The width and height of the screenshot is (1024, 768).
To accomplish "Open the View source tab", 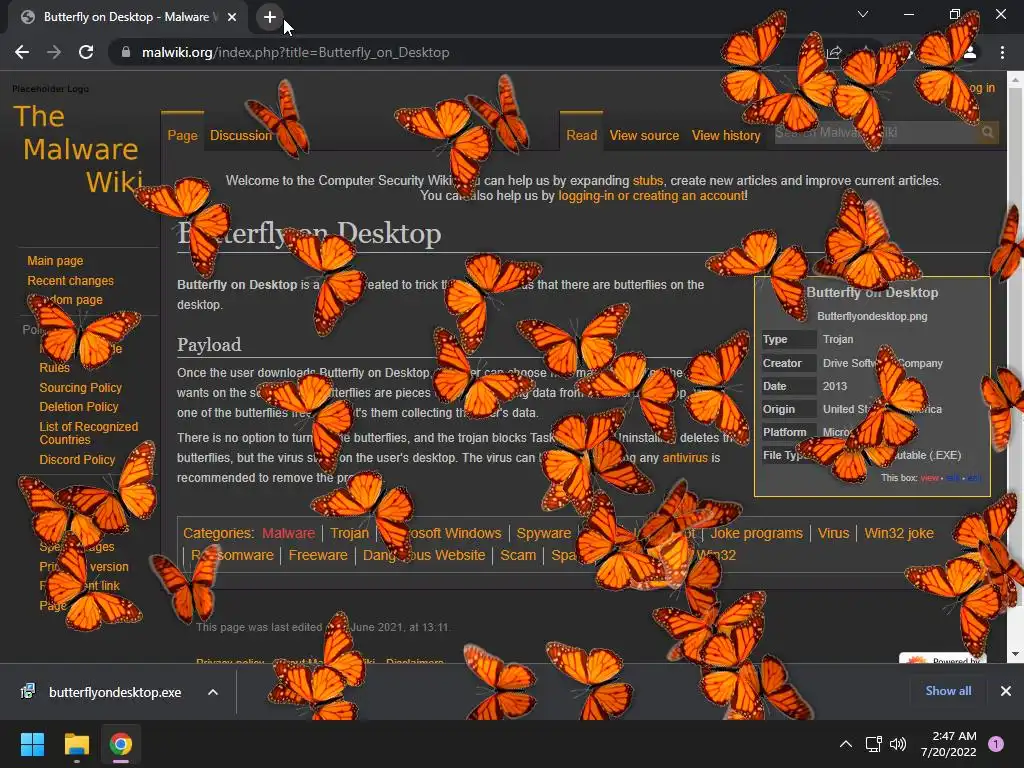I will point(644,135).
